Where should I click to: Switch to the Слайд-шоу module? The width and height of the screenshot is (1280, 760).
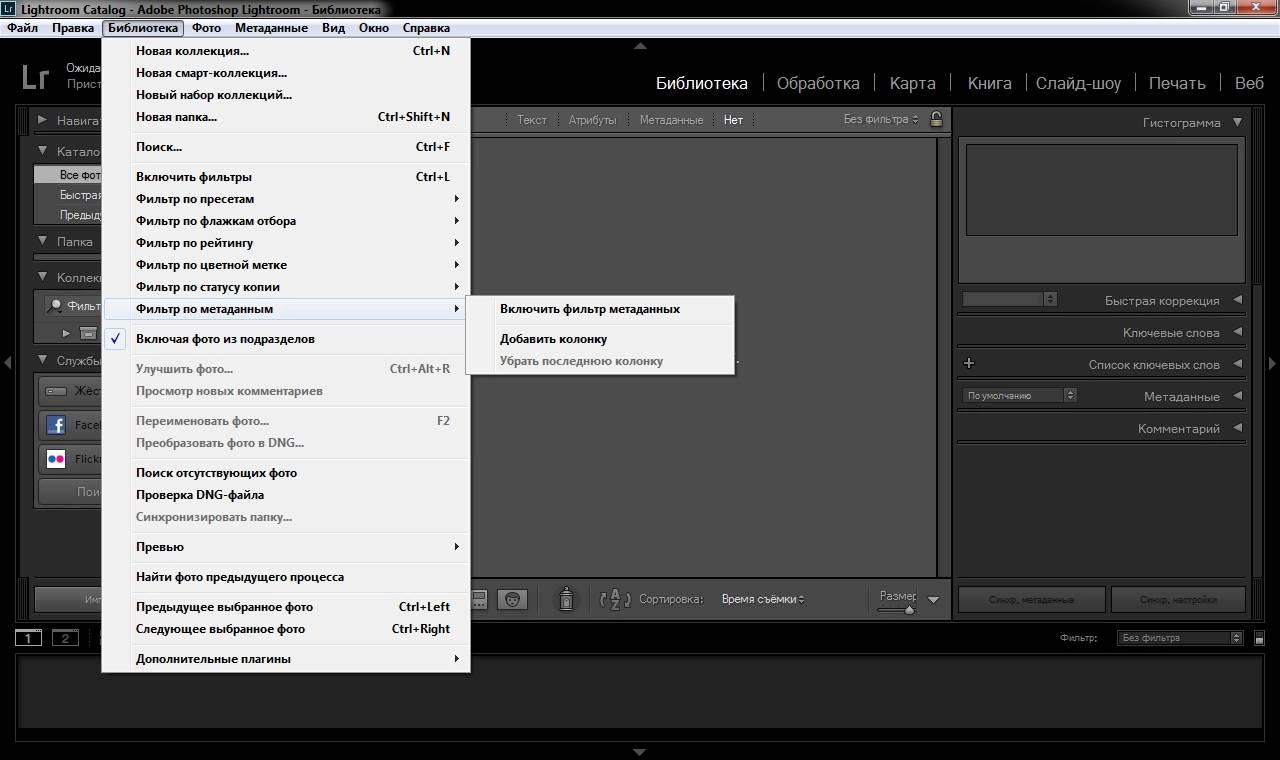[1078, 83]
